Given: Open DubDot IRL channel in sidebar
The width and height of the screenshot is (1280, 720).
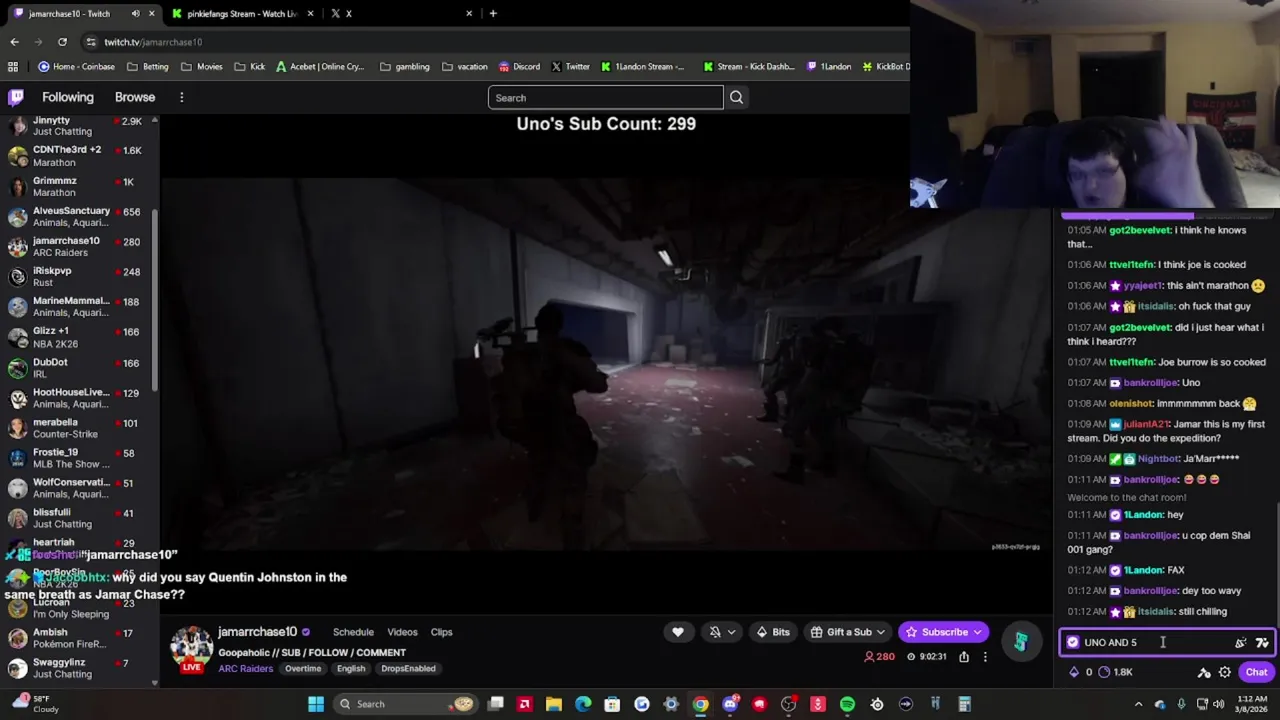Looking at the screenshot, I should tap(78, 367).
